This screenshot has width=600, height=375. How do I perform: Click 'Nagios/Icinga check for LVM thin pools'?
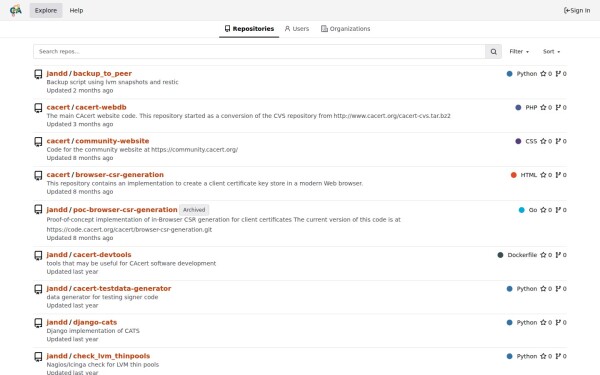(103, 364)
